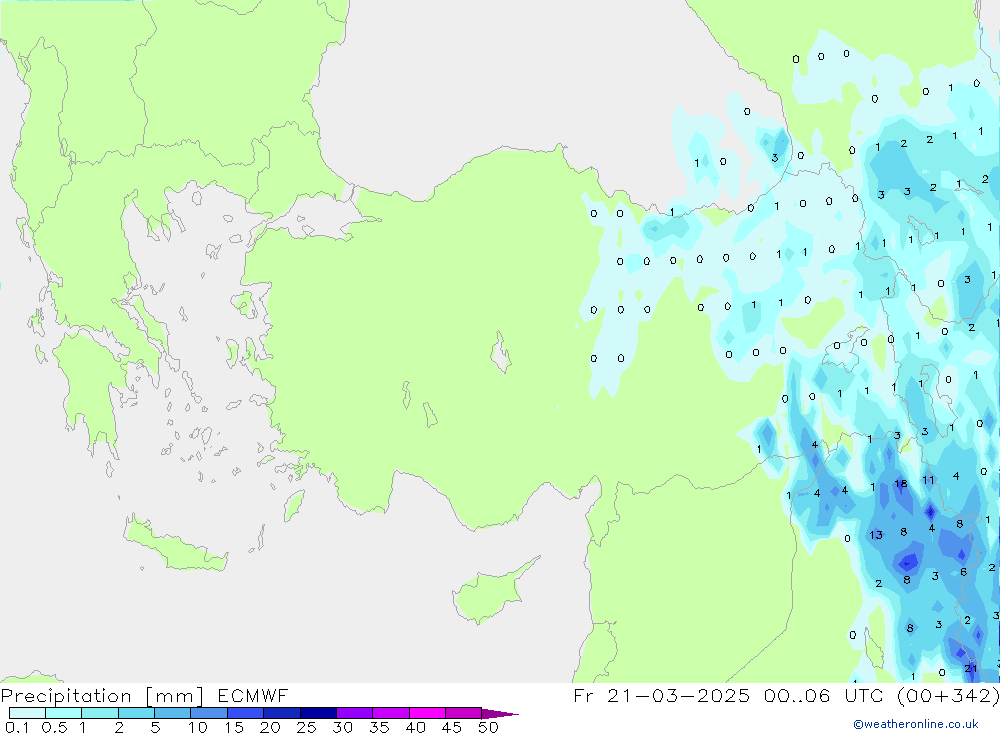Click the '[mm]' unit label
This screenshot has width=1000, height=733.
175,695
